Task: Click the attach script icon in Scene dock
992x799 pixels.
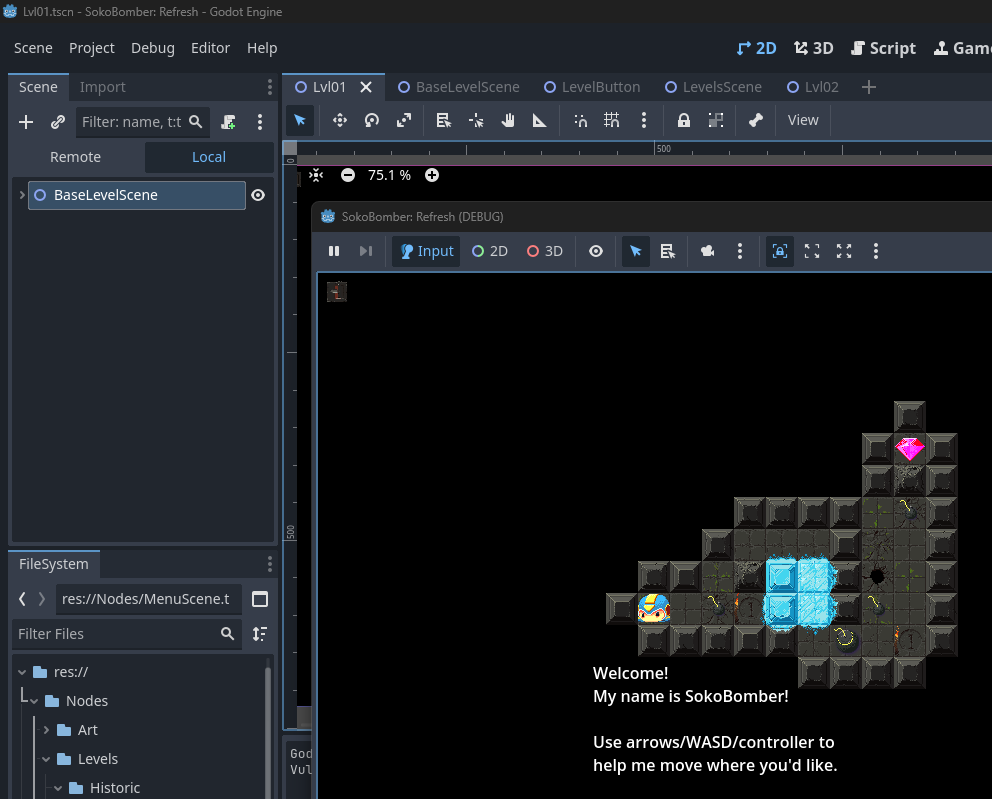Action: [229, 122]
